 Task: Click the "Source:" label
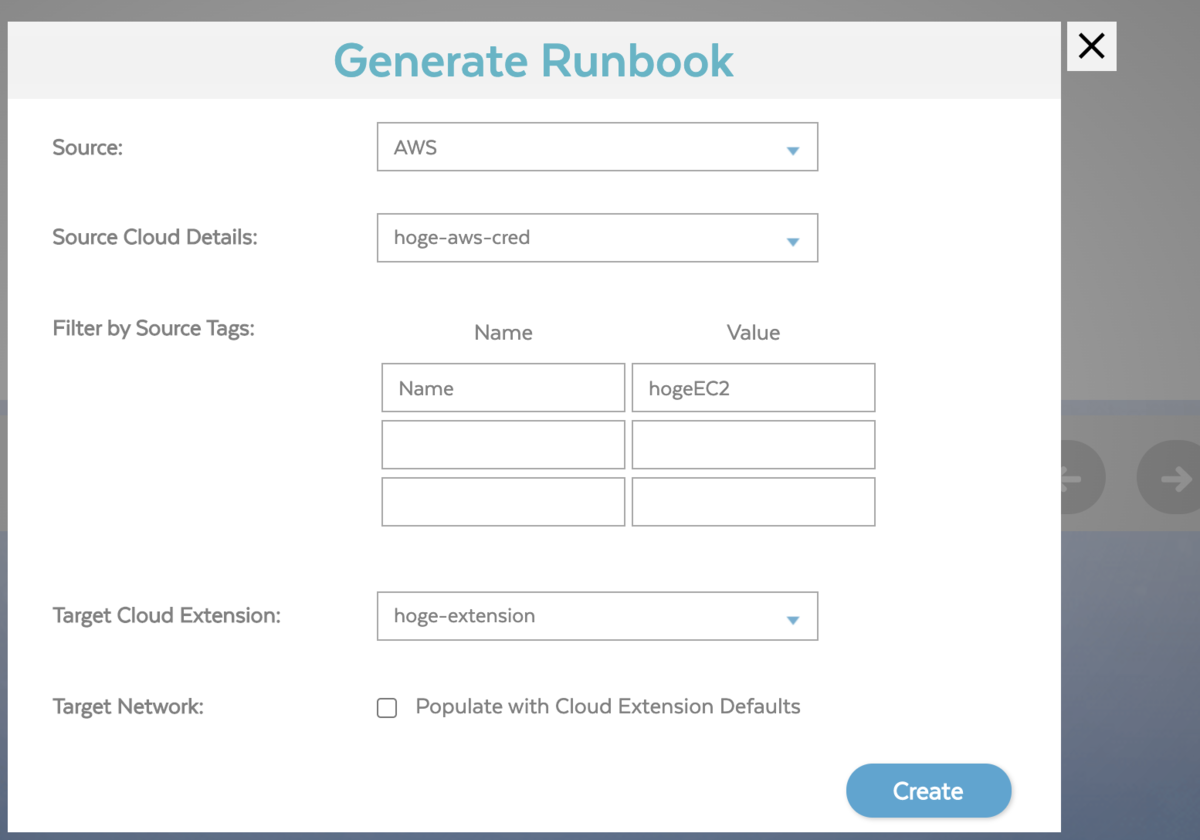coord(87,148)
